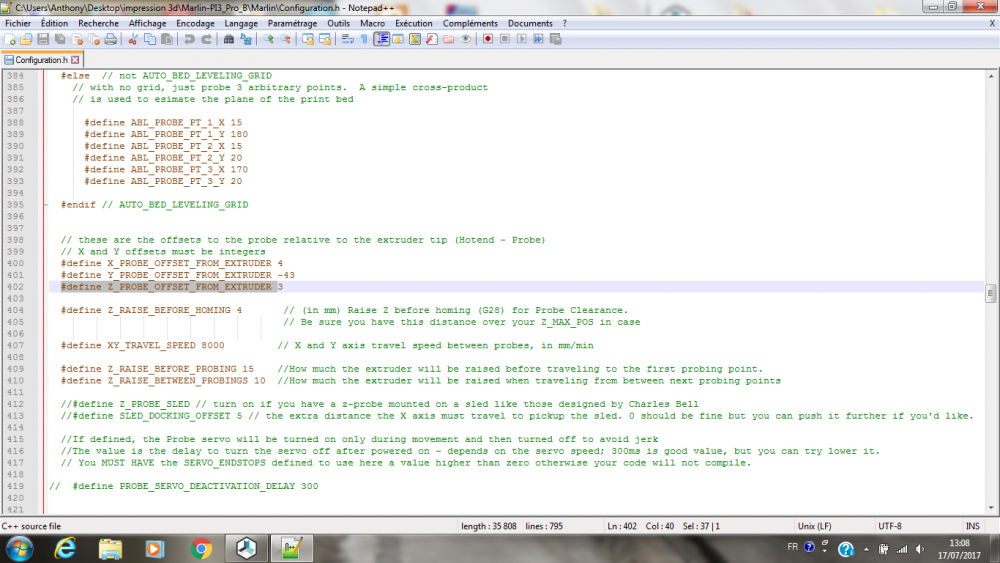Image resolution: width=1000 pixels, height=563 pixels.
Task: Launch Google Chrome from the taskbar
Action: tap(201, 548)
